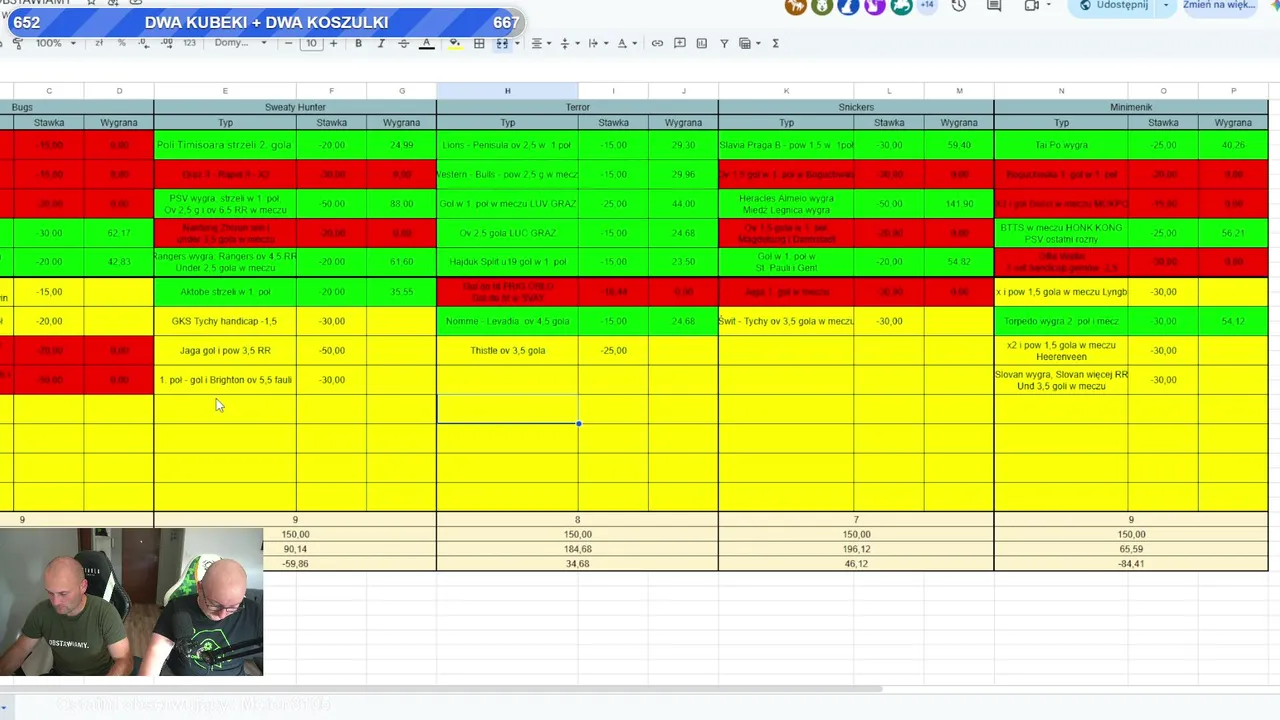The height and width of the screenshot is (720, 1280).
Task: Select the summary cell showing 184,68
Action: pyautogui.click(x=577, y=549)
